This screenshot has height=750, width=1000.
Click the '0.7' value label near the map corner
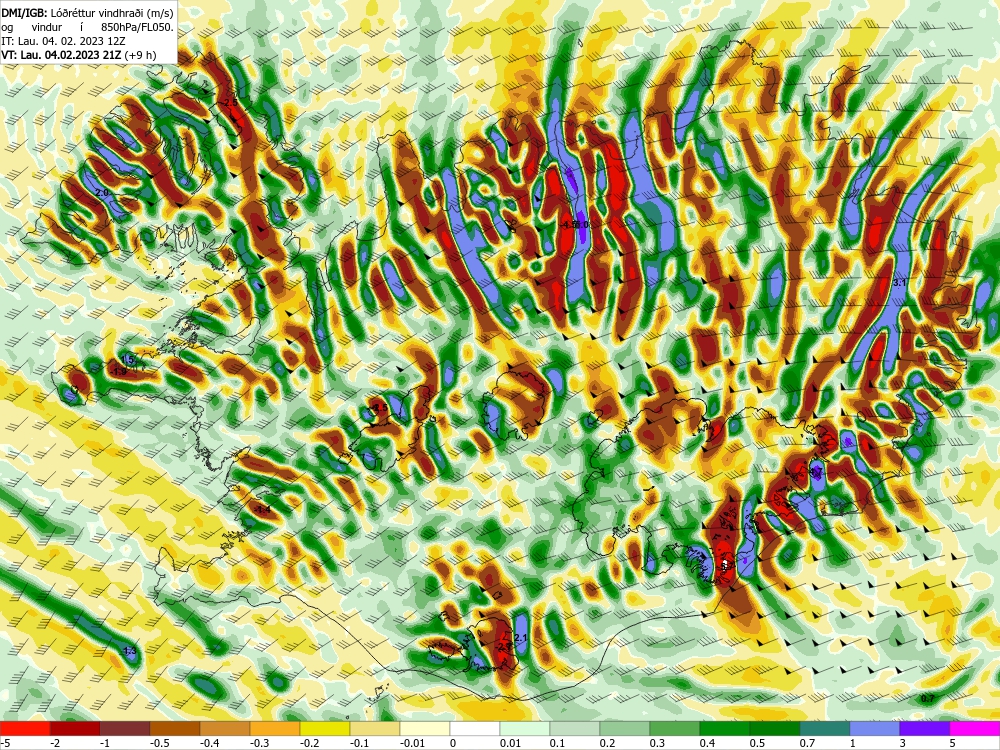[928, 699]
